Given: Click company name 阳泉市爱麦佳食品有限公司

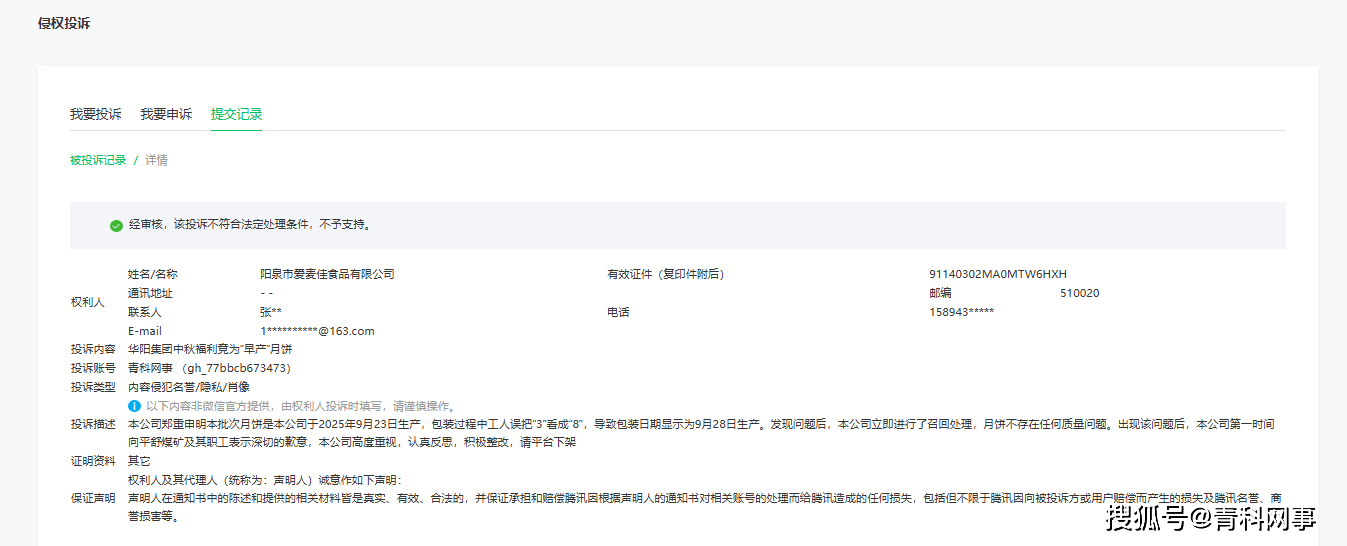Looking at the screenshot, I should tap(327, 274).
